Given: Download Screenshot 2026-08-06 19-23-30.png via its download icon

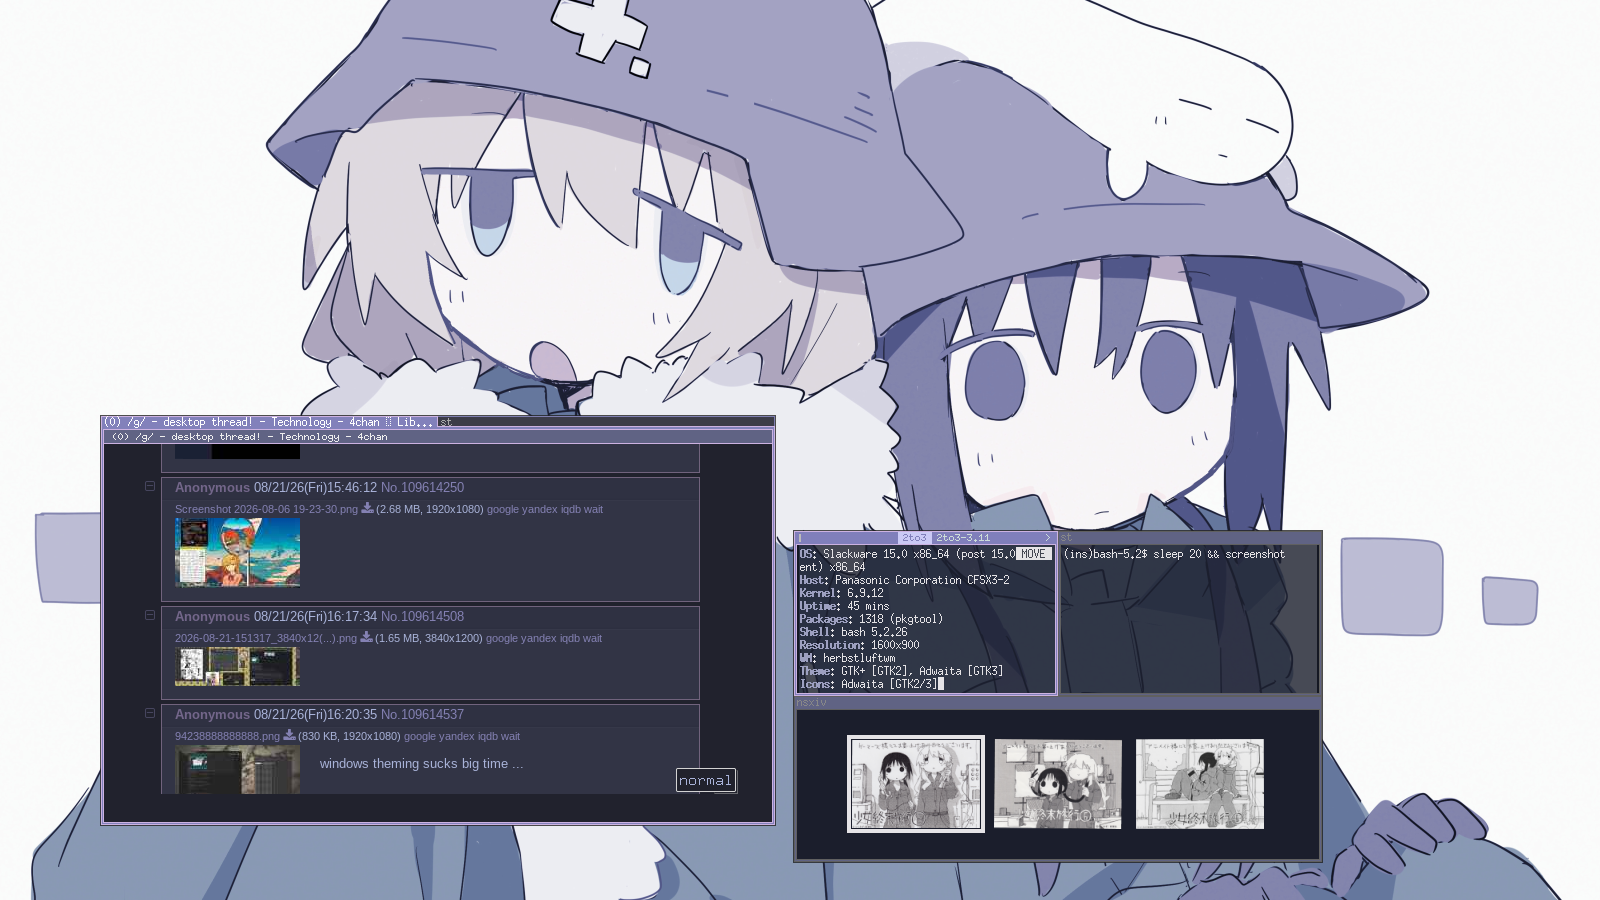Looking at the screenshot, I should [x=367, y=508].
